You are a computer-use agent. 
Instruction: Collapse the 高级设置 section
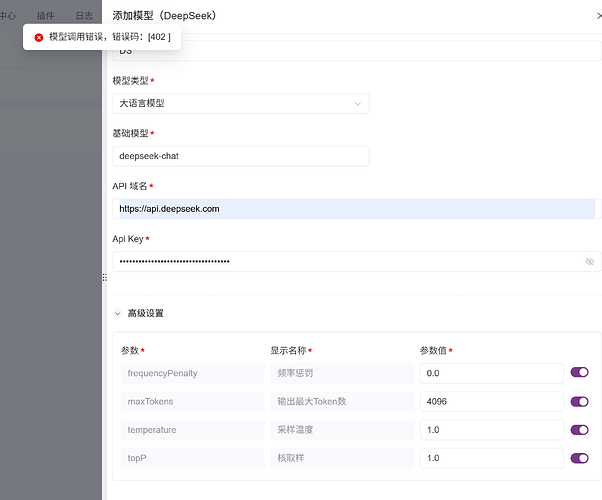pyautogui.click(x=117, y=313)
